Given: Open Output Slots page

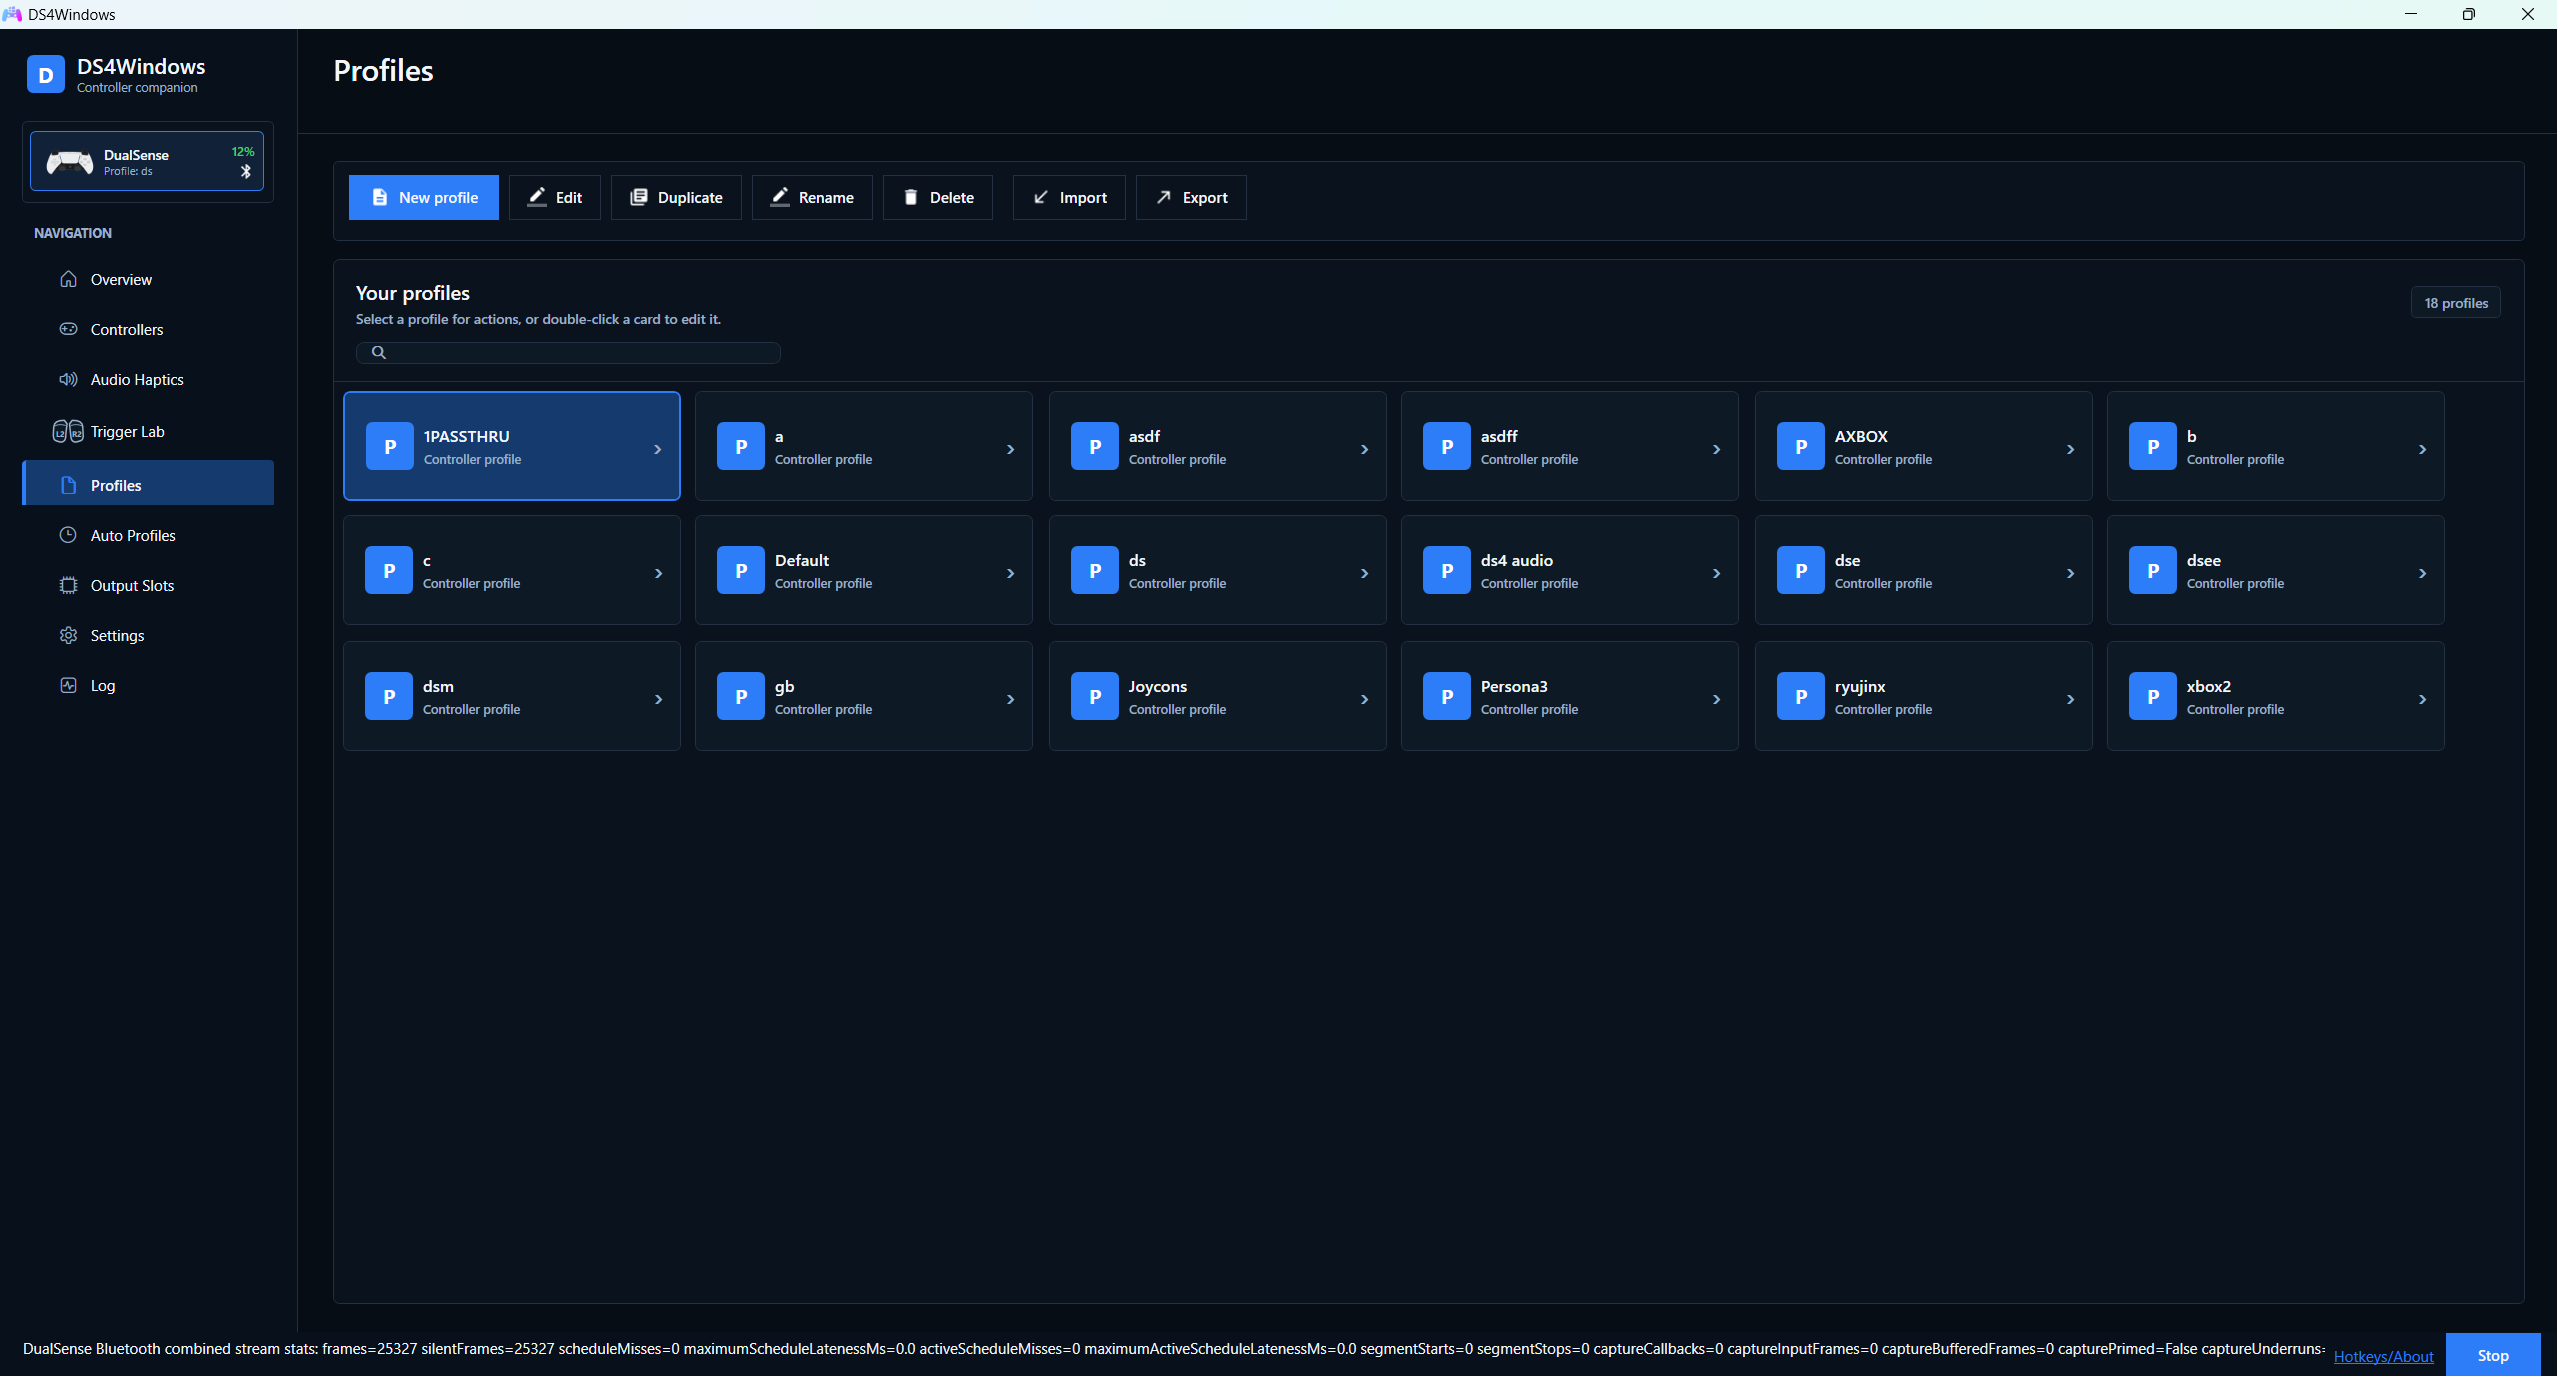Looking at the screenshot, I should click(x=148, y=585).
